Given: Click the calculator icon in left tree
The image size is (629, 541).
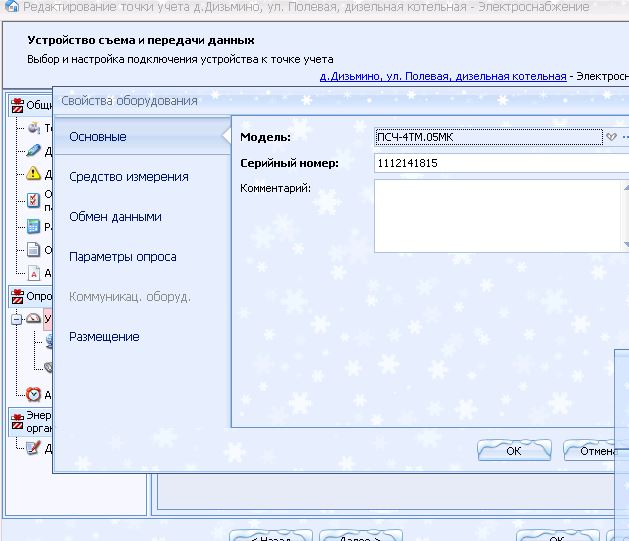Looking at the screenshot, I should [33, 227].
